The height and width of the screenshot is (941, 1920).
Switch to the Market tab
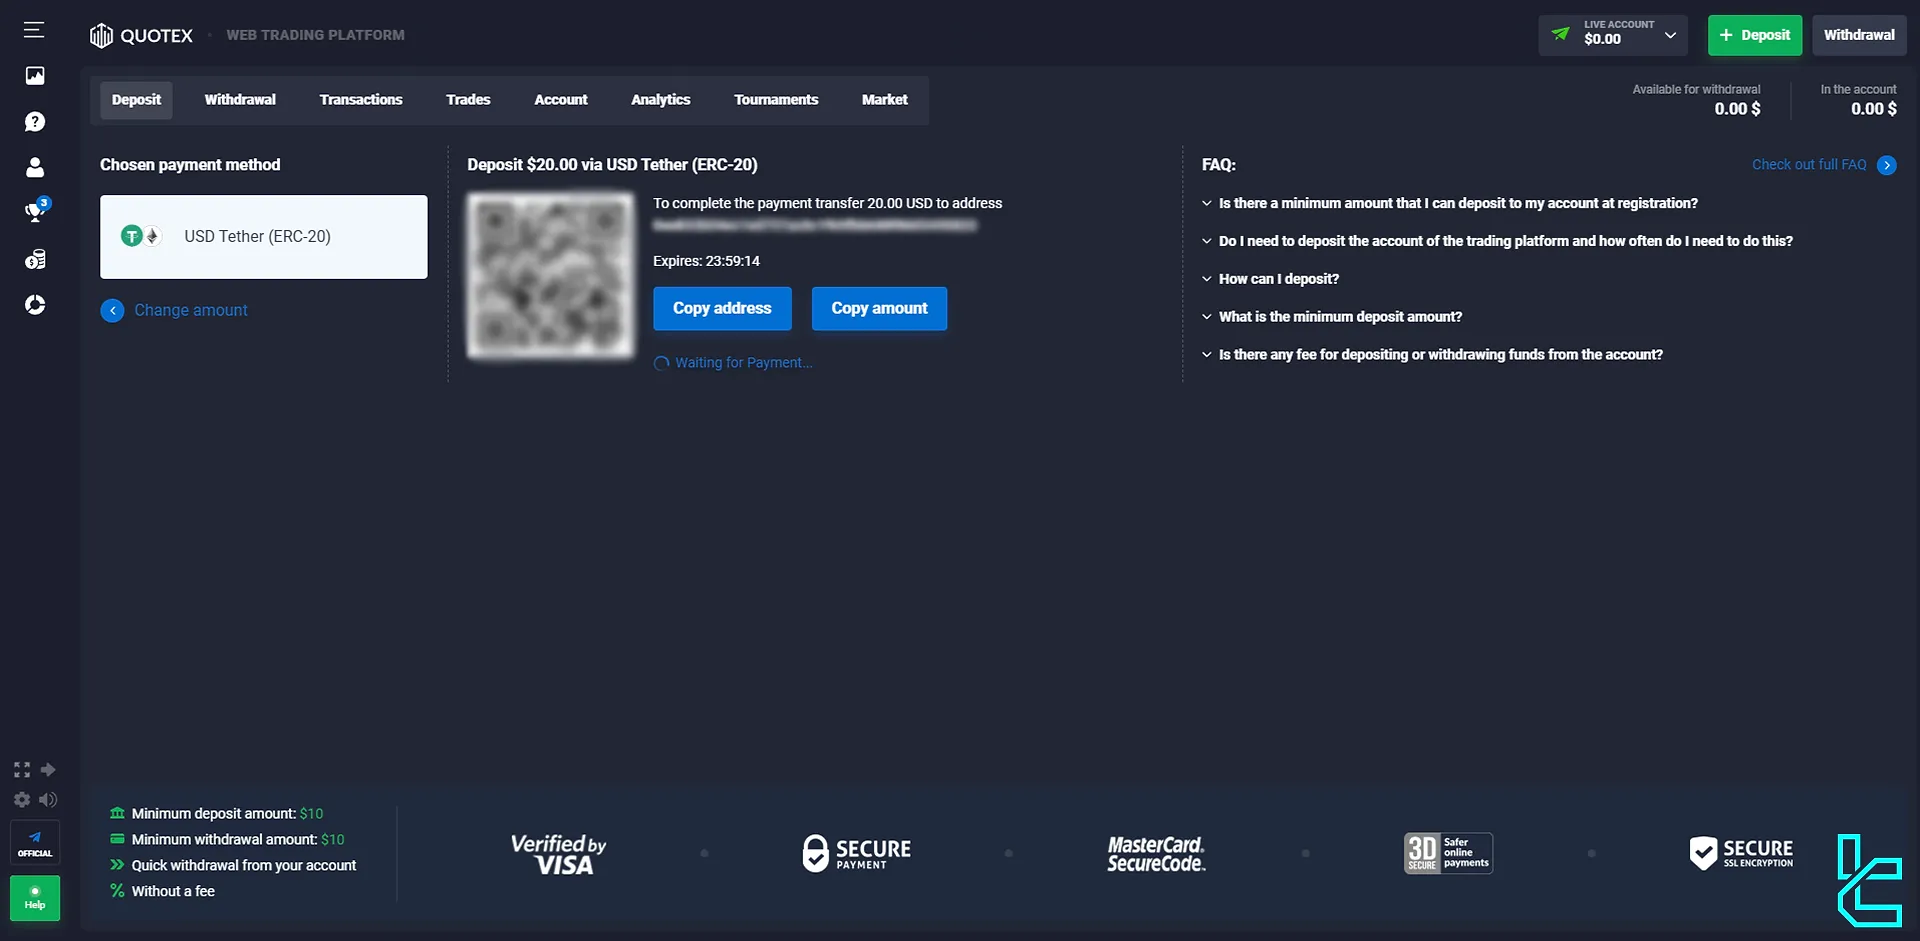[x=885, y=100]
